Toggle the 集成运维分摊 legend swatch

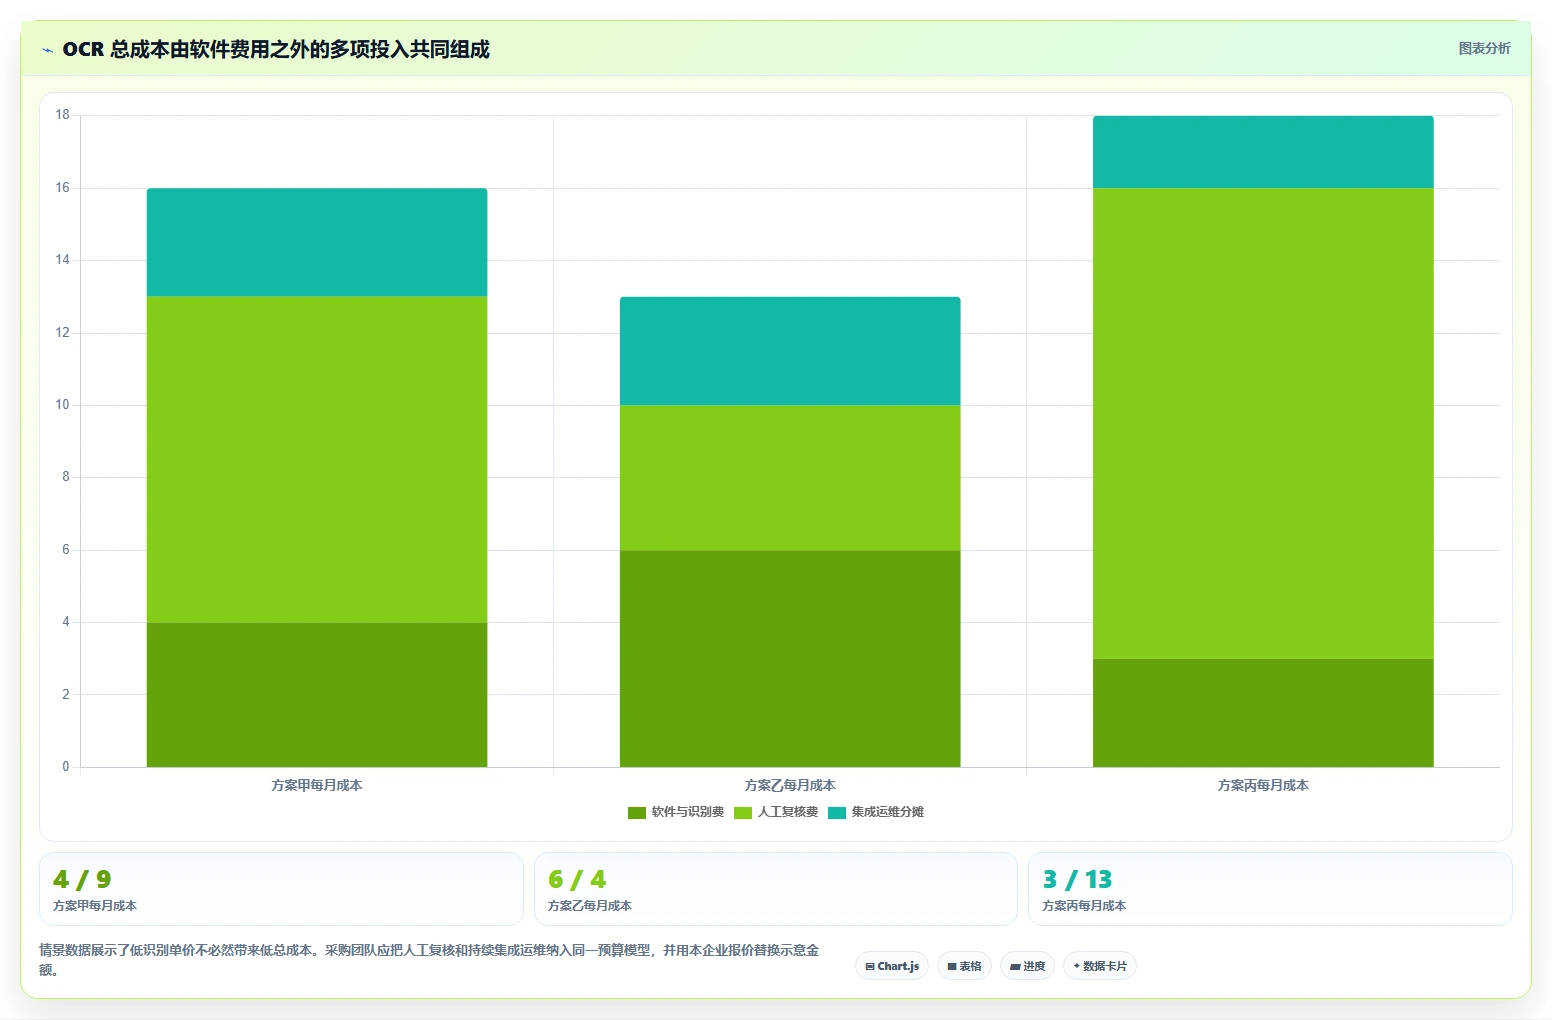pyautogui.click(x=837, y=812)
